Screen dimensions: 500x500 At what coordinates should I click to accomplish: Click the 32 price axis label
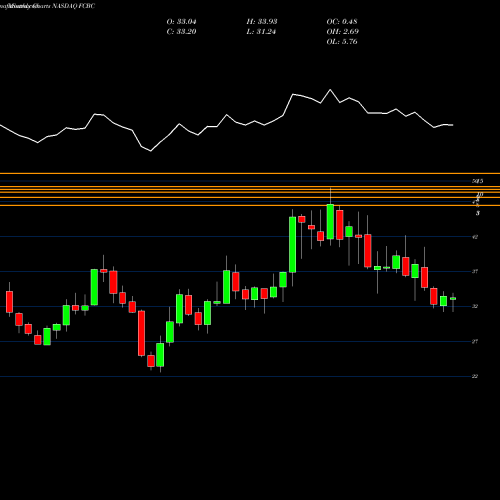pos(475,306)
